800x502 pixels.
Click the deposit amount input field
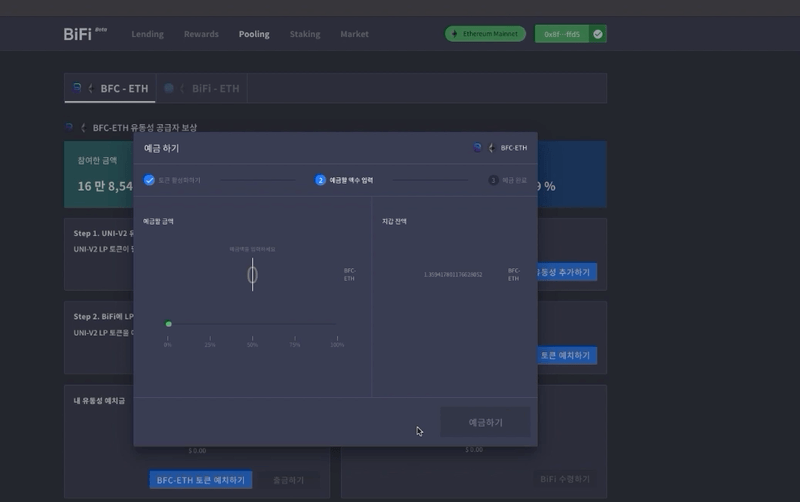click(x=252, y=274)
